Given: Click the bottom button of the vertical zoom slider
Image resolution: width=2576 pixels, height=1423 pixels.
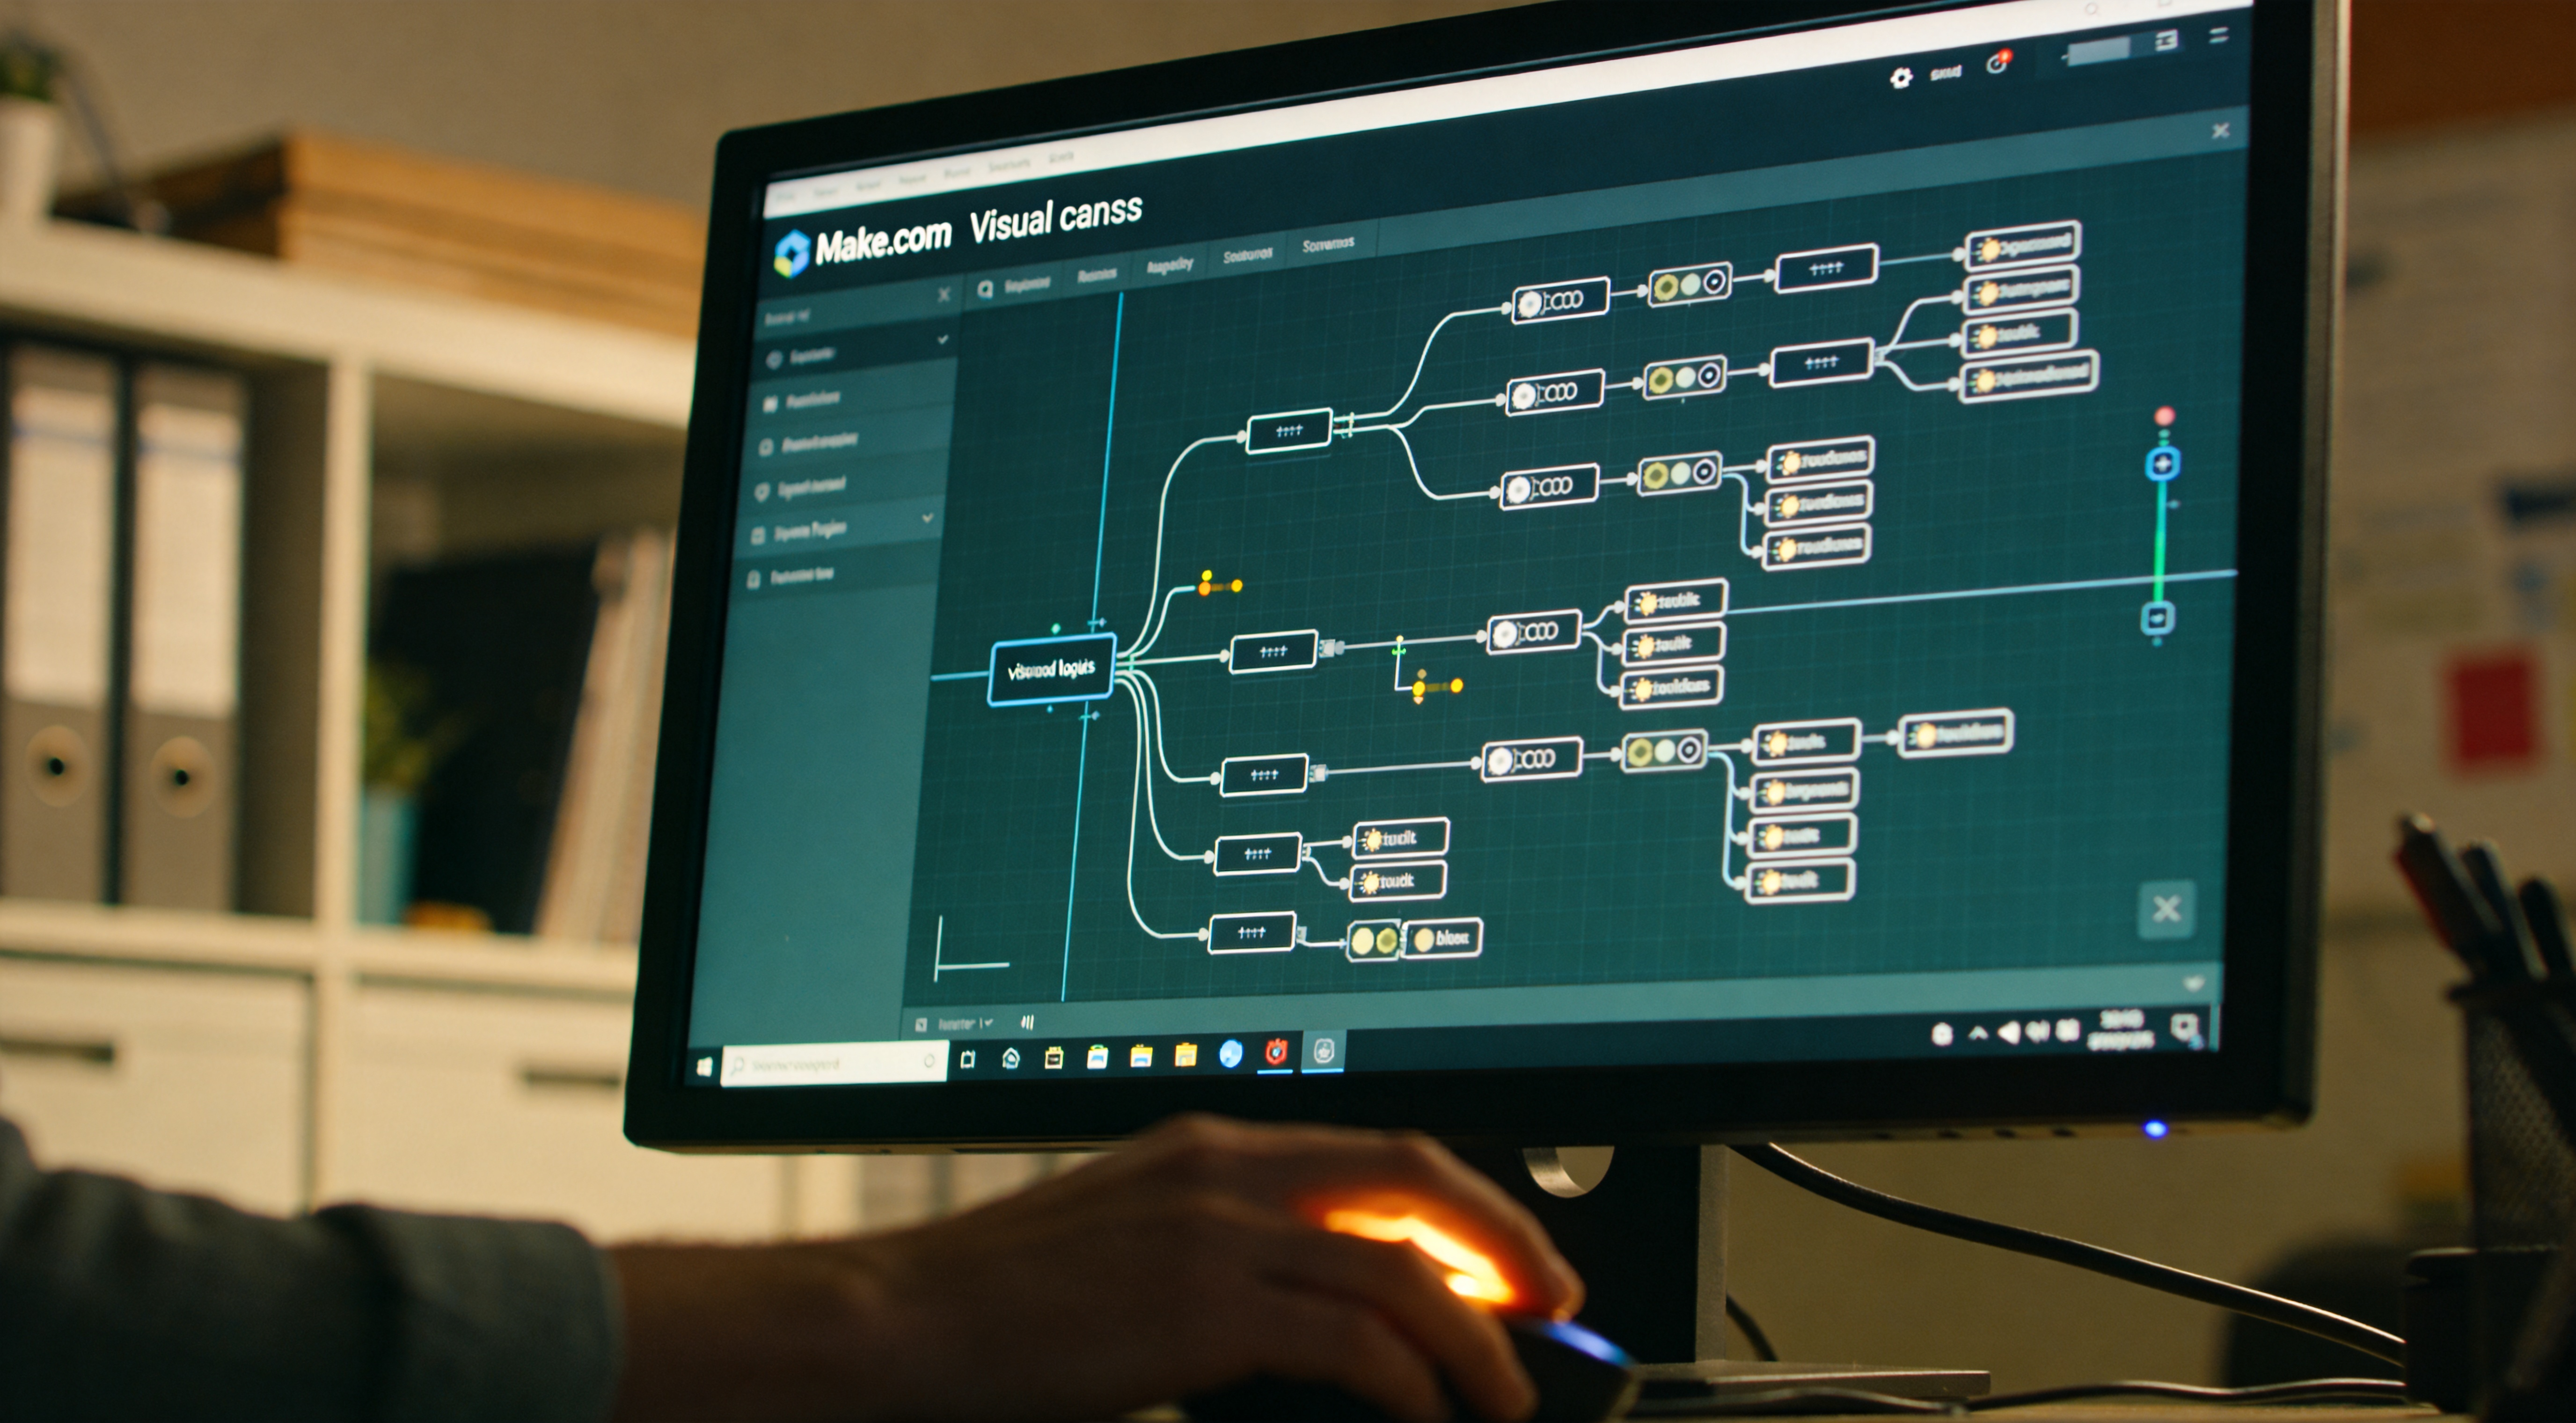Looking at the screenshot, I should (x=2157, y=617).
